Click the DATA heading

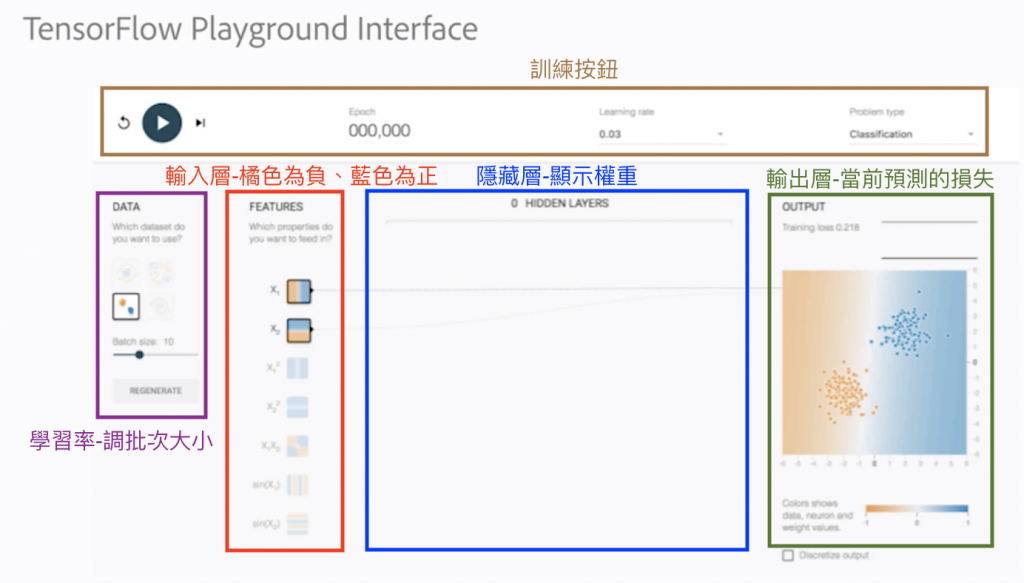126,207
